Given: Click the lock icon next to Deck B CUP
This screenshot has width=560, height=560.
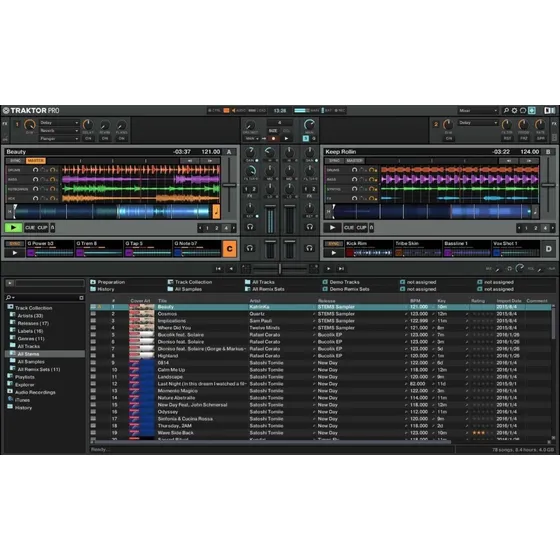Looking at the screenshot, I should tap(371, 228).
